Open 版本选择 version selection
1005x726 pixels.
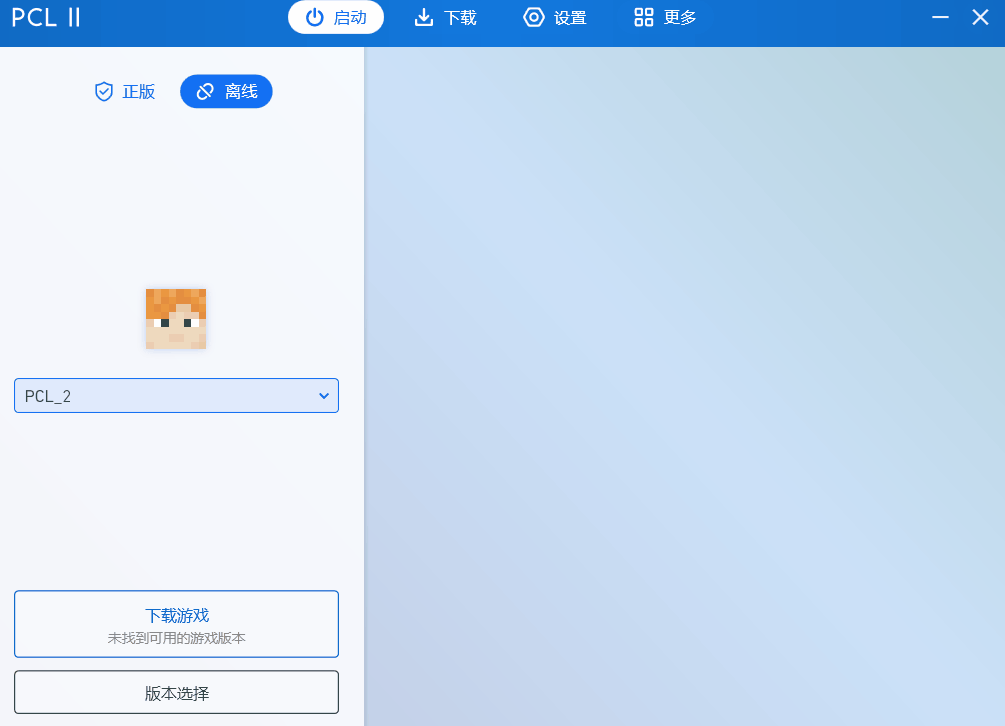point(176,692)
